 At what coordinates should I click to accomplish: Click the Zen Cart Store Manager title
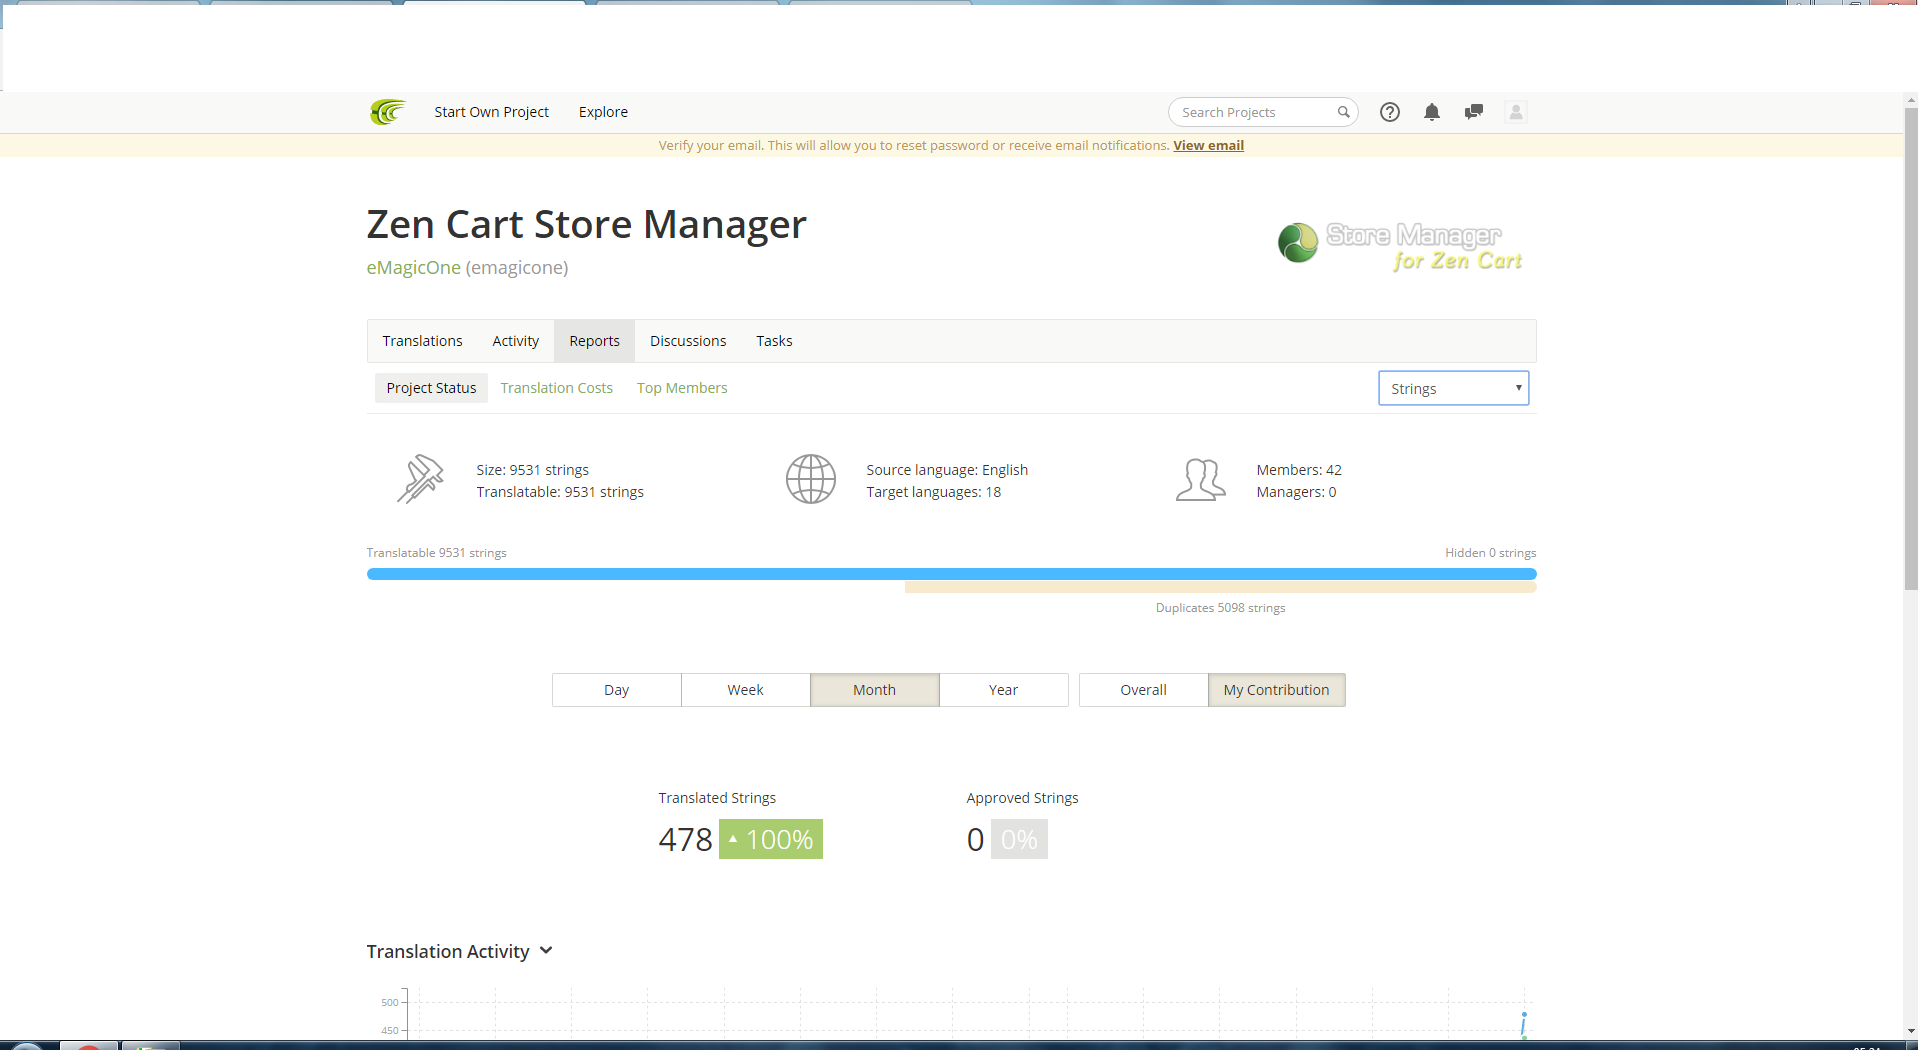coord(586,224)
